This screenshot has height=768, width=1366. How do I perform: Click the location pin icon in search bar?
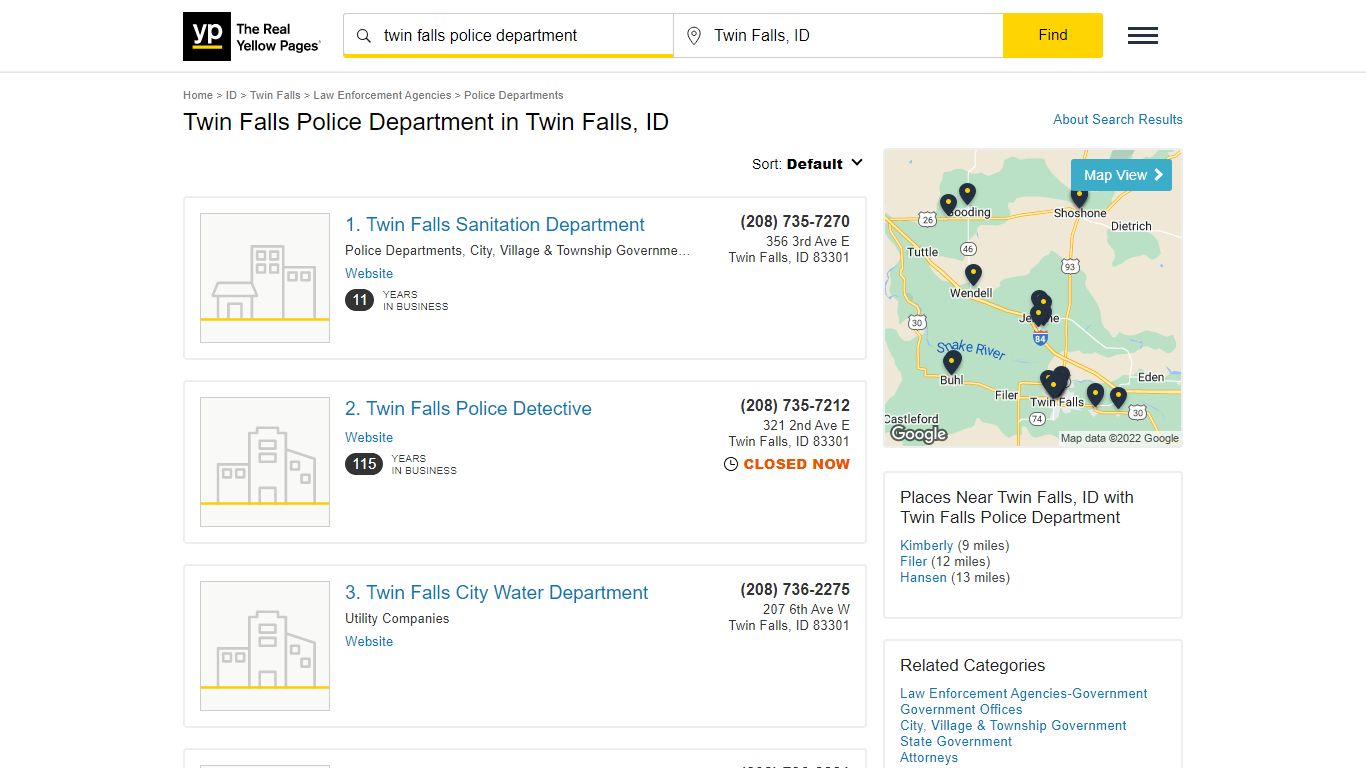point(694,36)
